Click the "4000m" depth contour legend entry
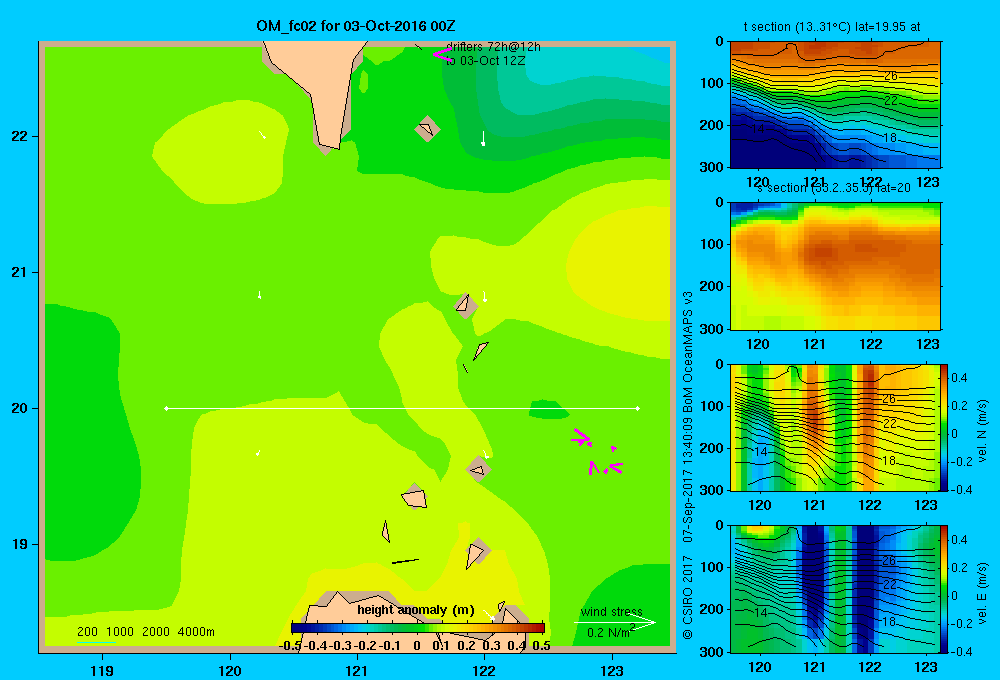This screenshot has height=680, width=1000. [x=196, y=632]
